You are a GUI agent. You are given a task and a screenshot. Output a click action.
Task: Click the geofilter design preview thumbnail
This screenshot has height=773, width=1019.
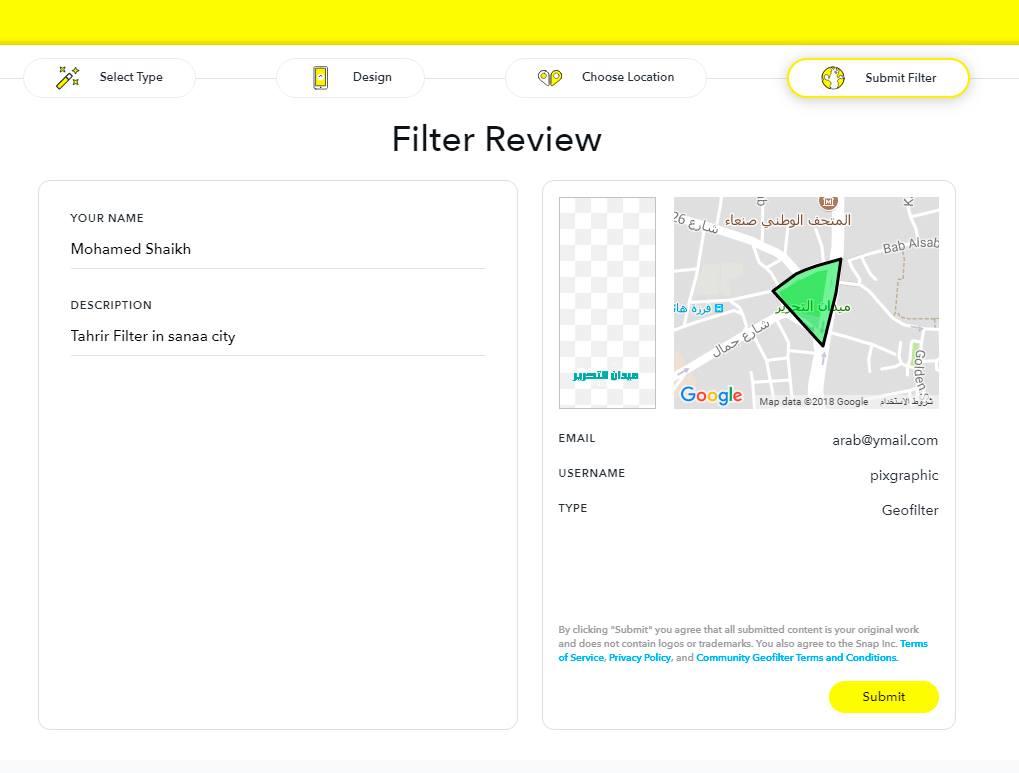(x=607, y=303)
